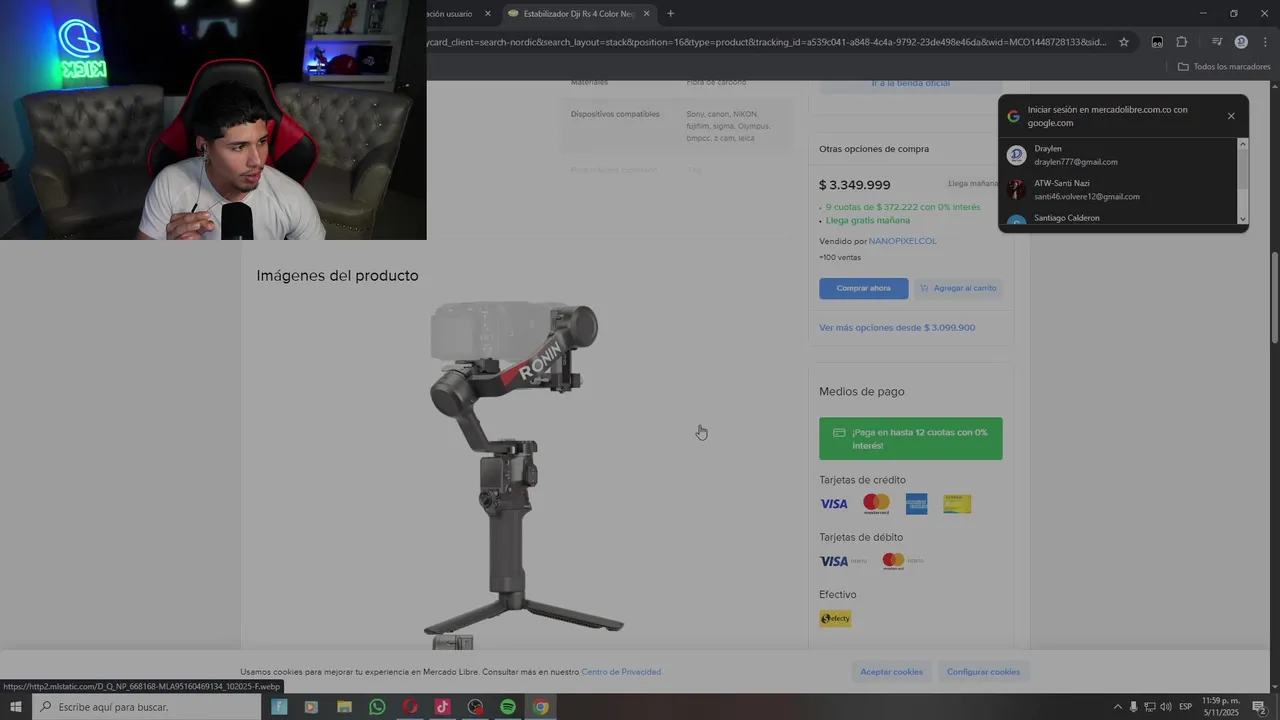Open the media player icon in taskbar
The image size is (1280, 720).
311,707
